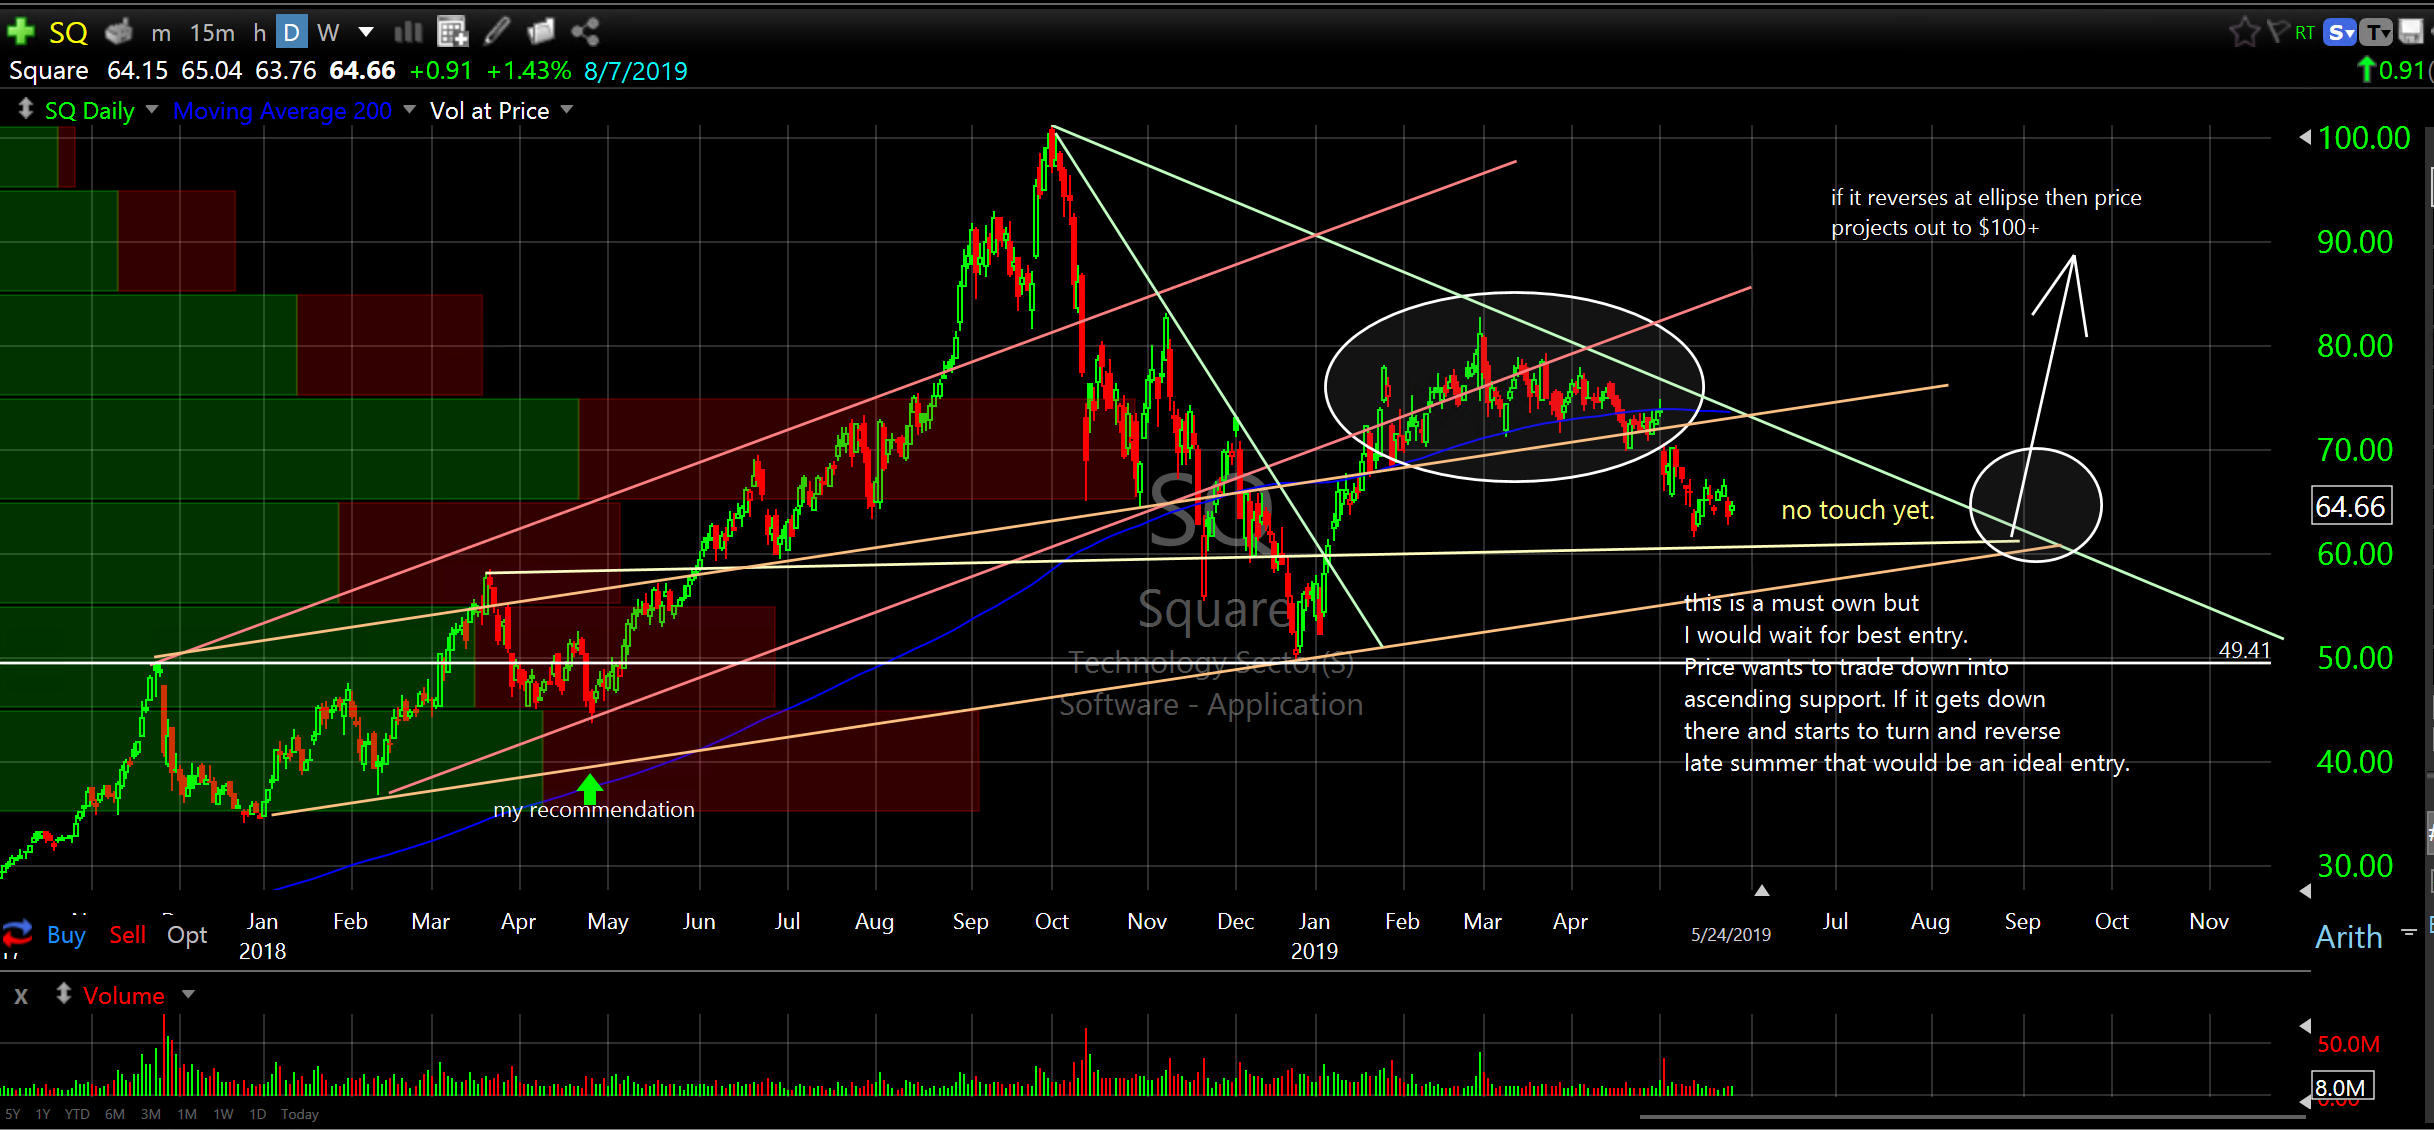Click the share chart icon
Viewport: 2434px width, 1130px height.
click(x=585, y=32)
